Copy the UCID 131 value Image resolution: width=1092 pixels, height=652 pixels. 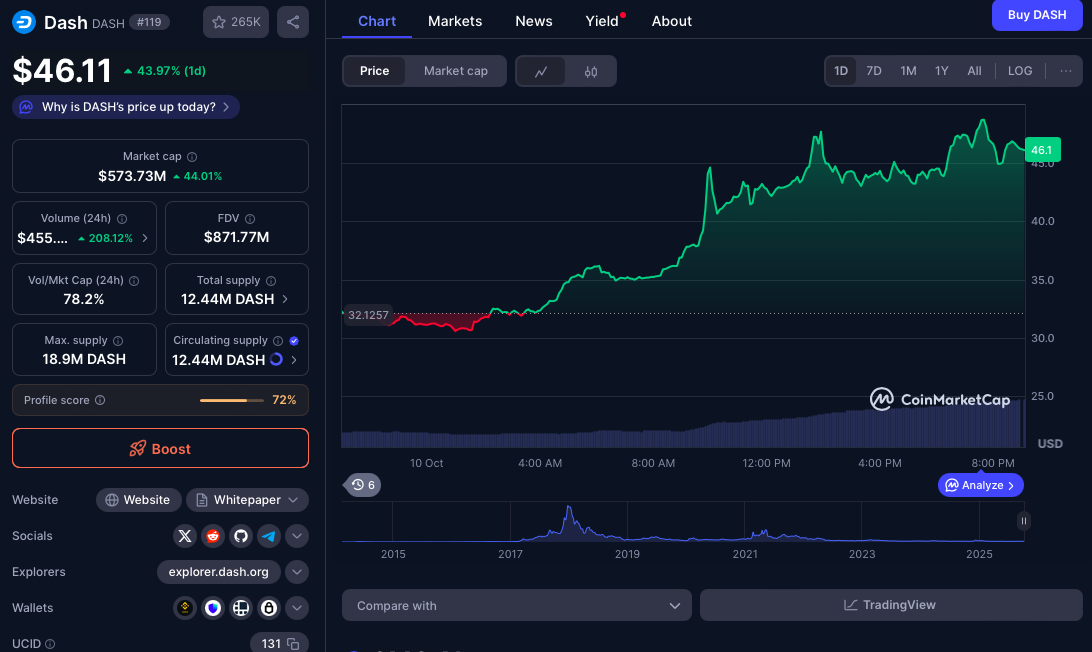[293, 644]
